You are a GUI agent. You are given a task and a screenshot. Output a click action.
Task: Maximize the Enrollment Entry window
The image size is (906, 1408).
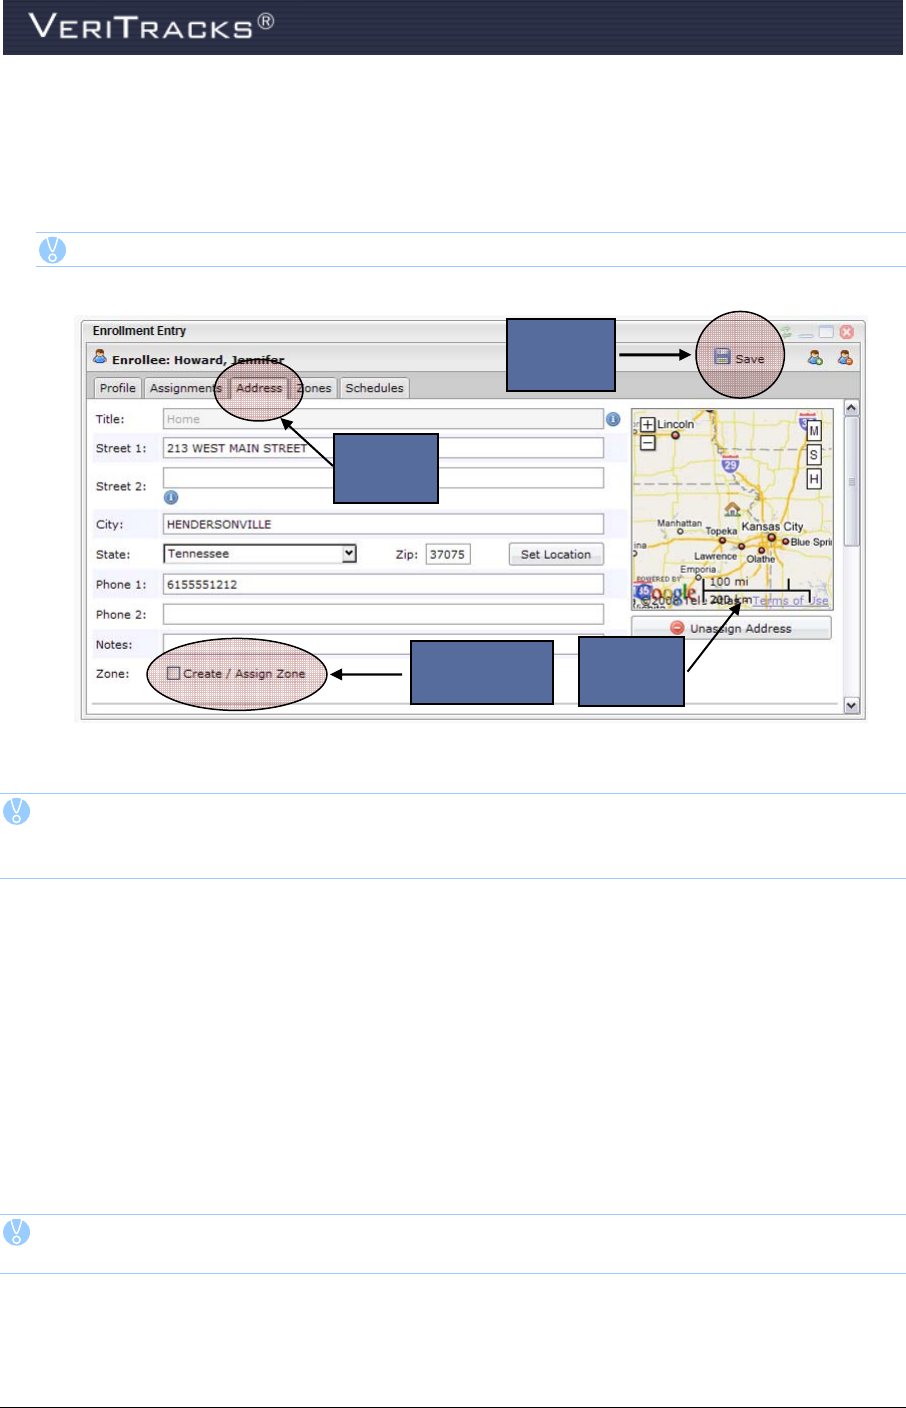pyautogui.click(x=827, y=331)
